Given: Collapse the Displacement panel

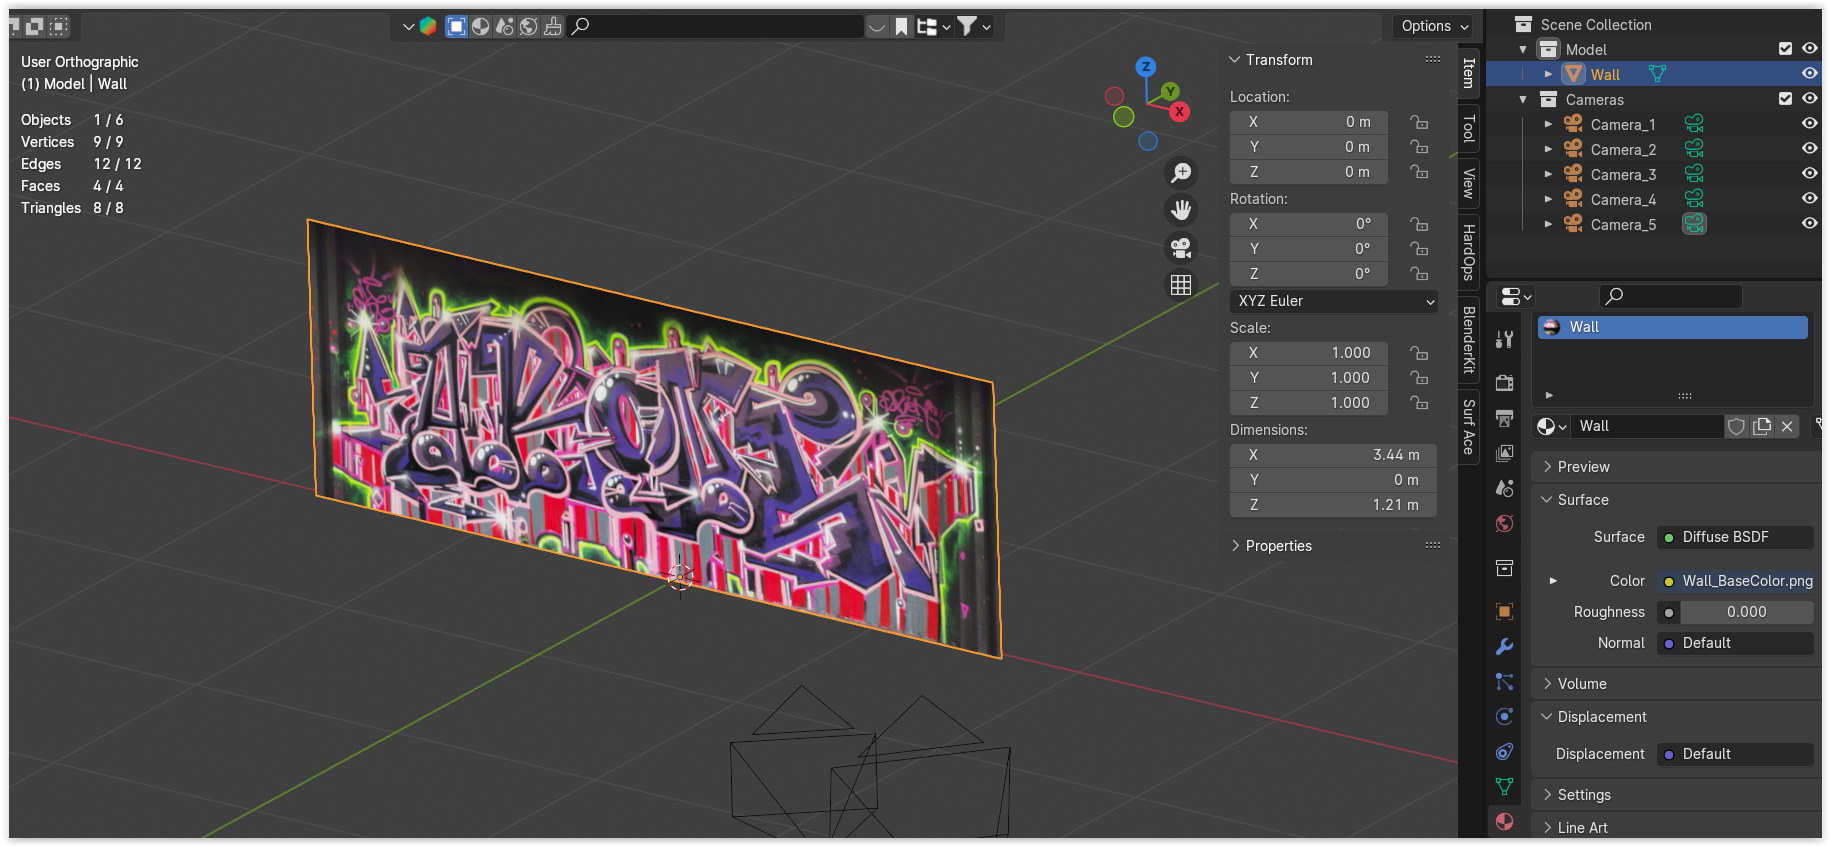Looking at the screenshot, I should click(1548, 717).
